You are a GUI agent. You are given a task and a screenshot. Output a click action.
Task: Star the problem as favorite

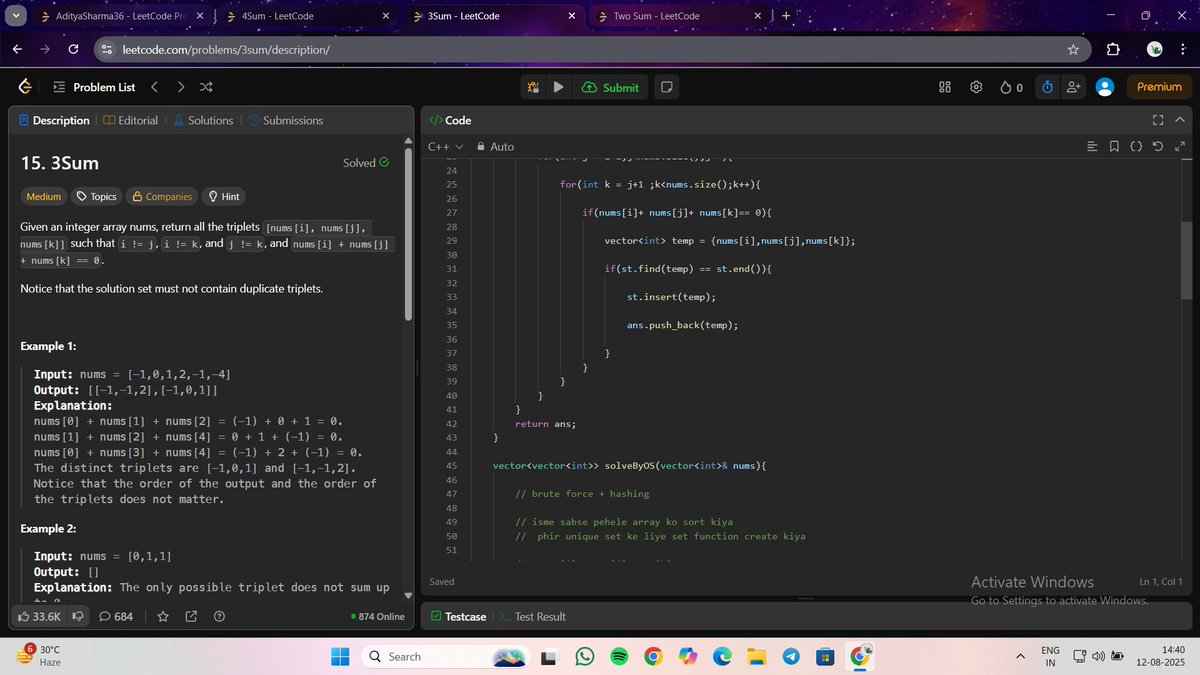pyautogui.click(x=163, y=616)
